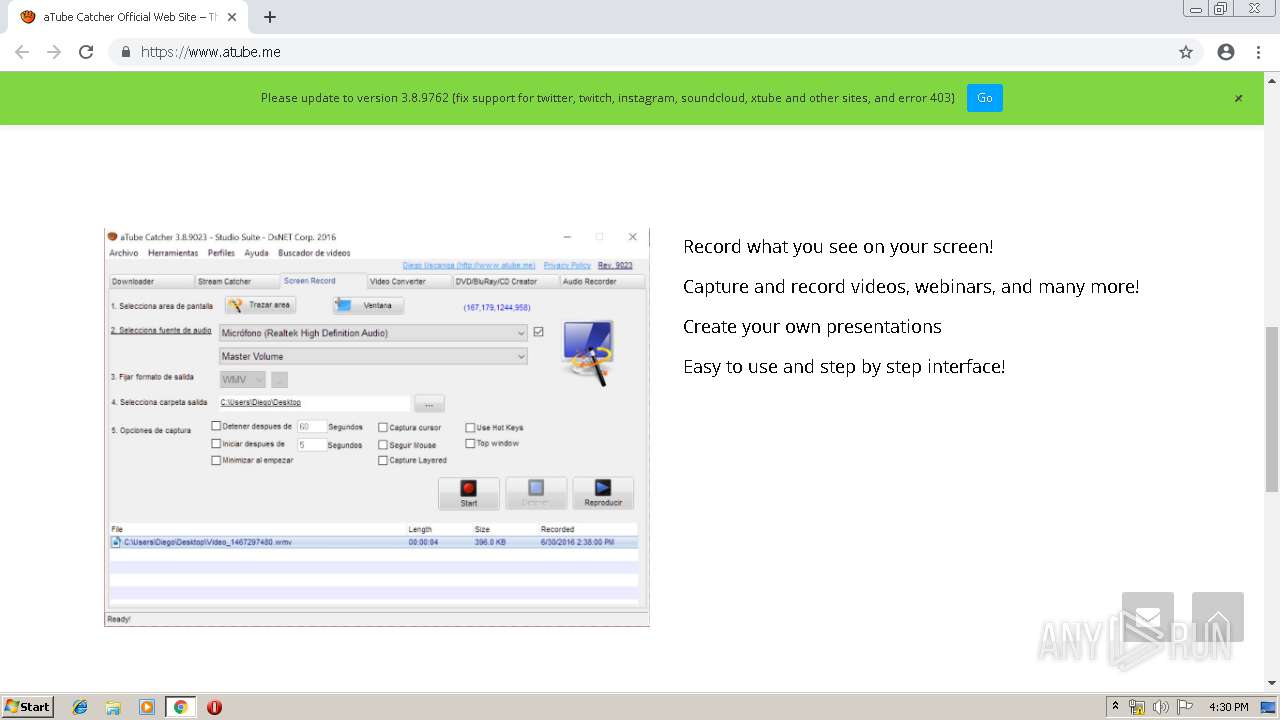This screenshot has width=1280, height=720.
Task: Click the 4:30 PM clock
Action: (1228, 707)
